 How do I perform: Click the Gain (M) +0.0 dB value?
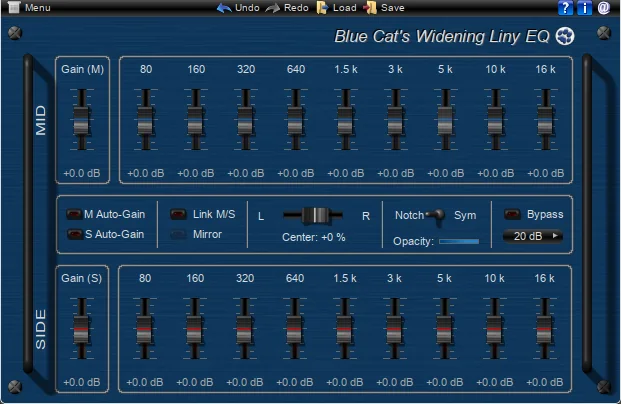(82, 173)
